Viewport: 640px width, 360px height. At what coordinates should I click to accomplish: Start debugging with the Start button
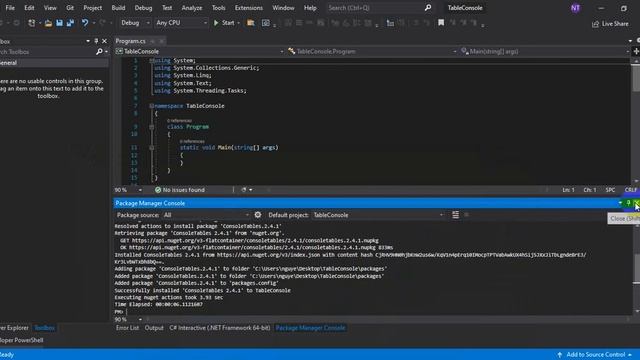pyautogui.click(x=224, y=23)
